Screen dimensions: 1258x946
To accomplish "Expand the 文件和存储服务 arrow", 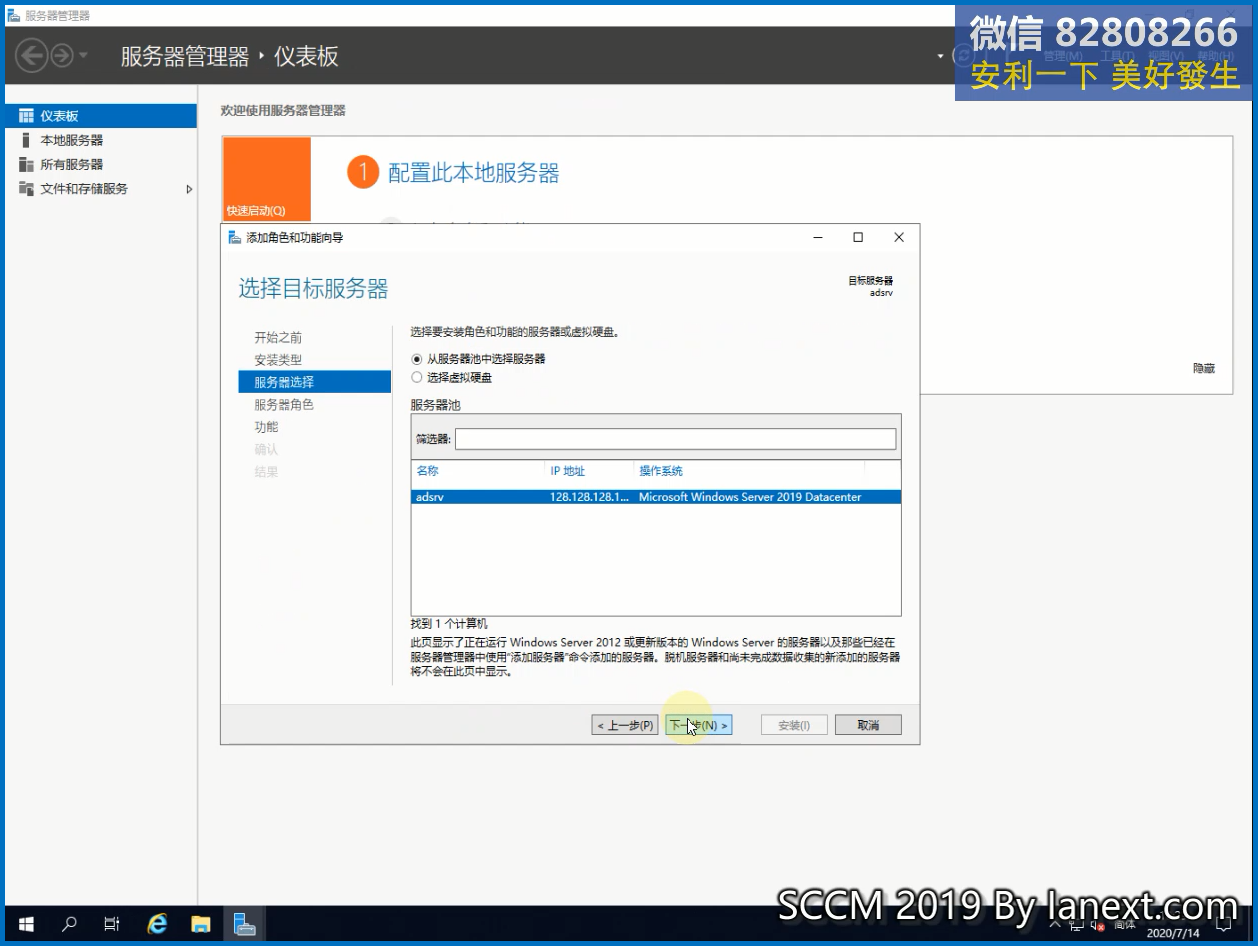I will click(x=189, y=188).
